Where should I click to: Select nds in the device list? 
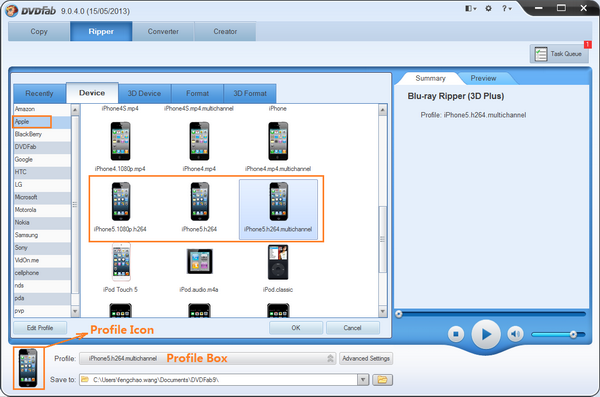(x=42, y=286)
